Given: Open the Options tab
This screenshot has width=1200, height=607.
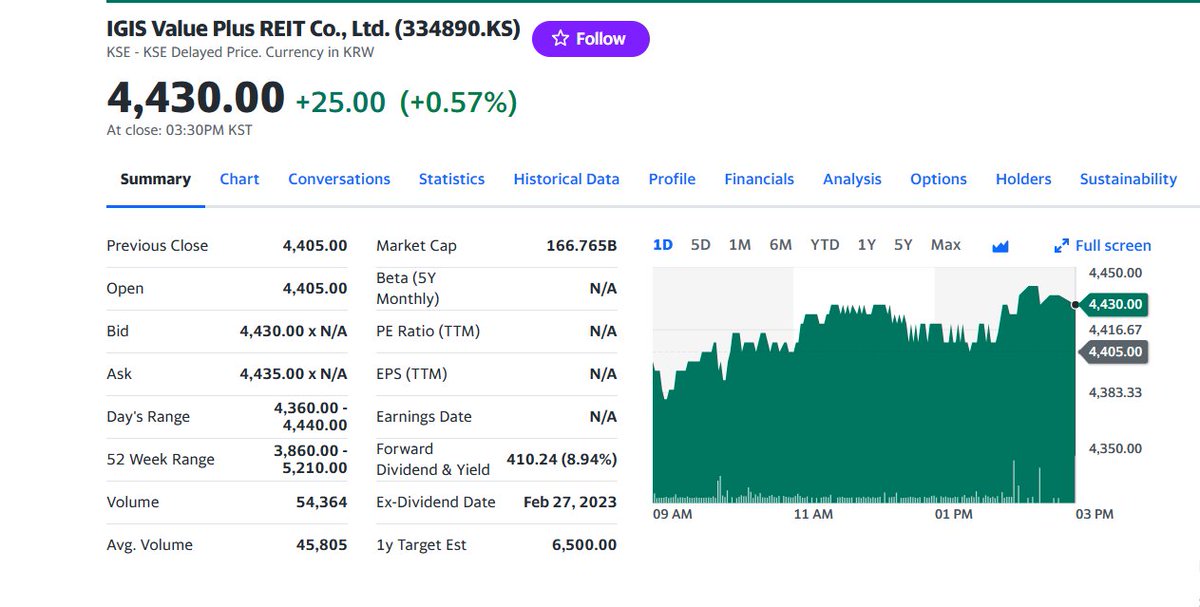Looking at the screenshot, I should [x=938, y=179].
